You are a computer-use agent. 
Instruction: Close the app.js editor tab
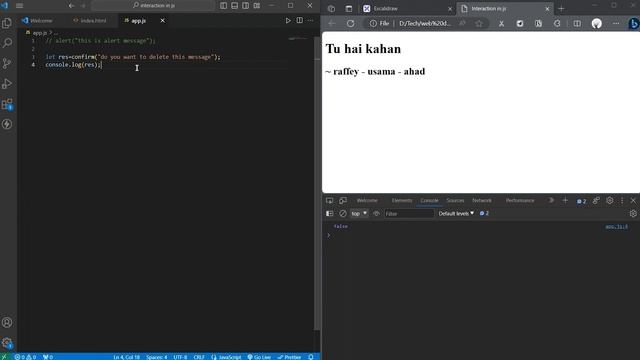[162, 20]
